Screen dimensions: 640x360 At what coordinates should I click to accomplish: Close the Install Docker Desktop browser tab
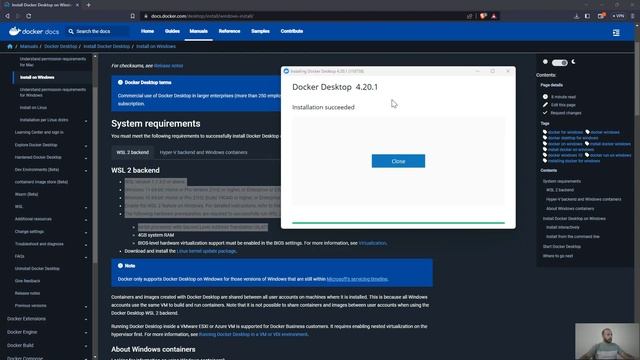78,5
